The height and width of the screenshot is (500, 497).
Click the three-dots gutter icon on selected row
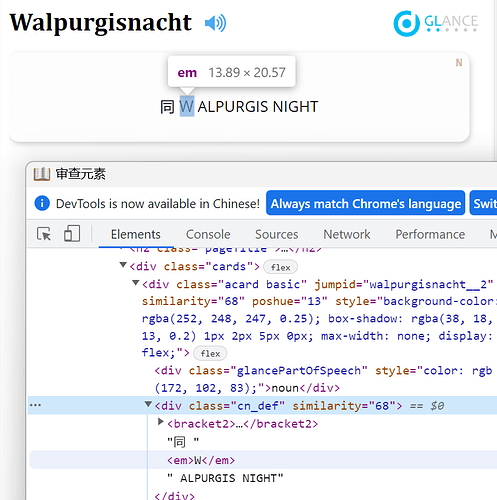35,405
